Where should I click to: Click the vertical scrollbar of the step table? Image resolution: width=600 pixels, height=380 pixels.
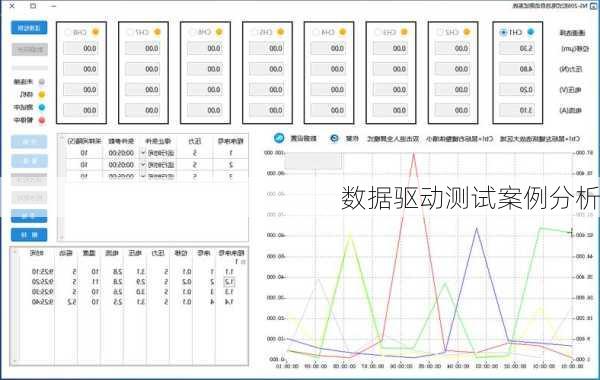[x=61, y=188]
